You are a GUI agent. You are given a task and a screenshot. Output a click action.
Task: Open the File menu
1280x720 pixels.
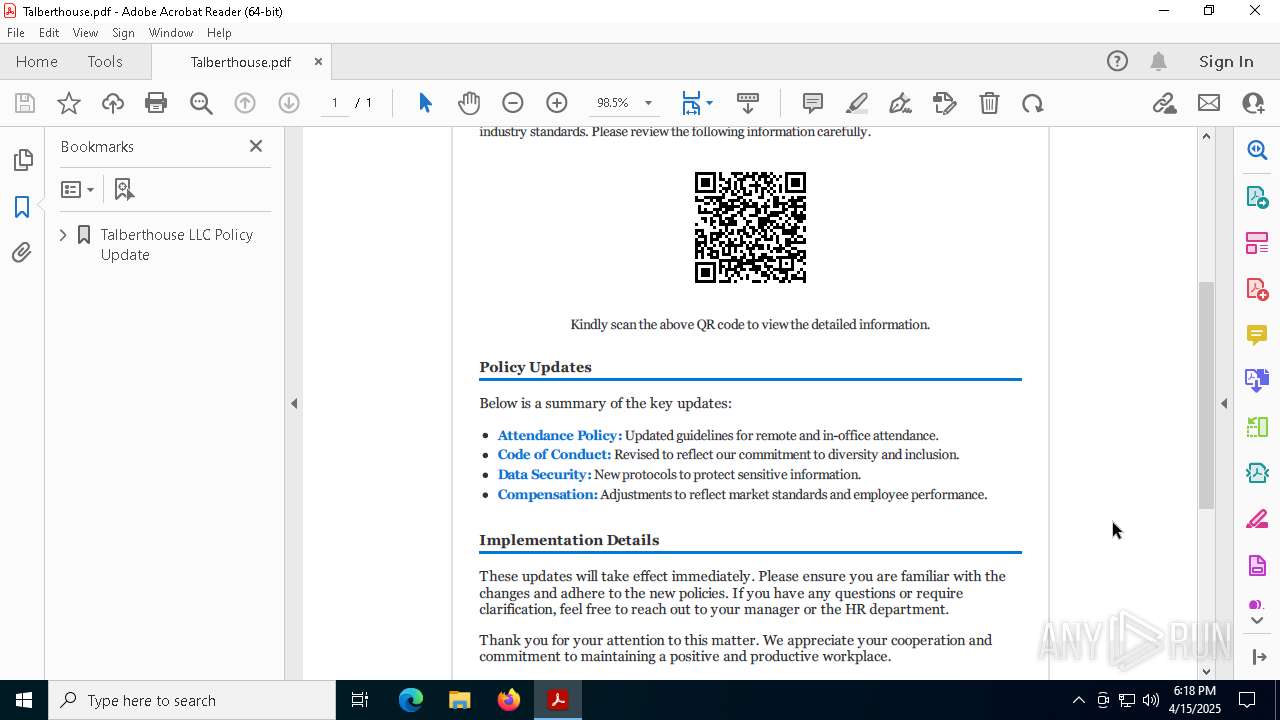[16, 33]
